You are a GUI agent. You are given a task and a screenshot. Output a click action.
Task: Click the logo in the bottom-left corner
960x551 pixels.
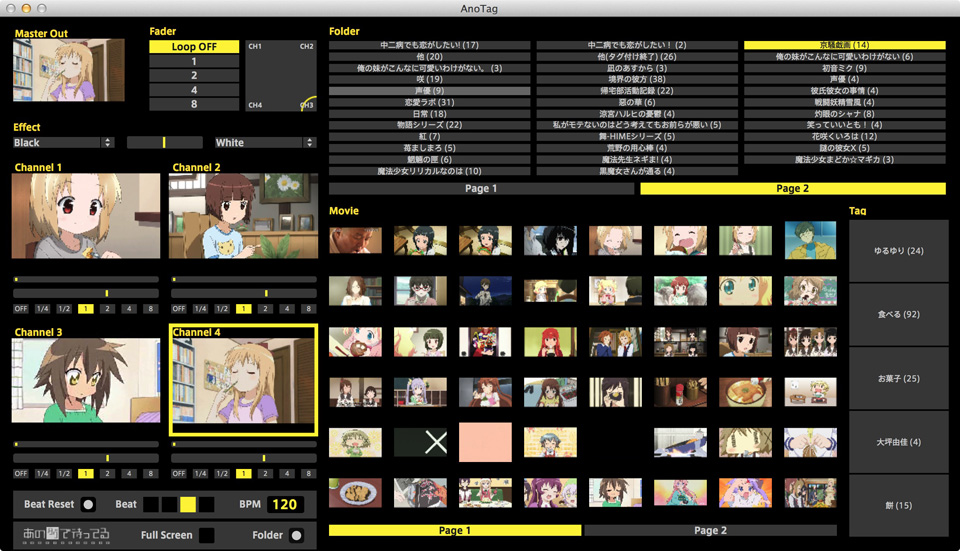click(64, 535)
